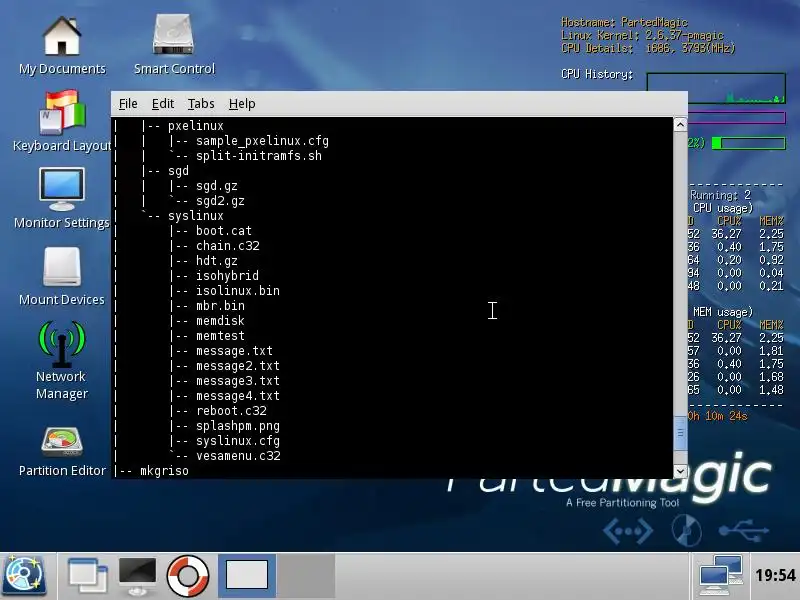The image size is (800, 600).
Task: Click the sgd2.gz file name
Action: click(x=220, y=201)
